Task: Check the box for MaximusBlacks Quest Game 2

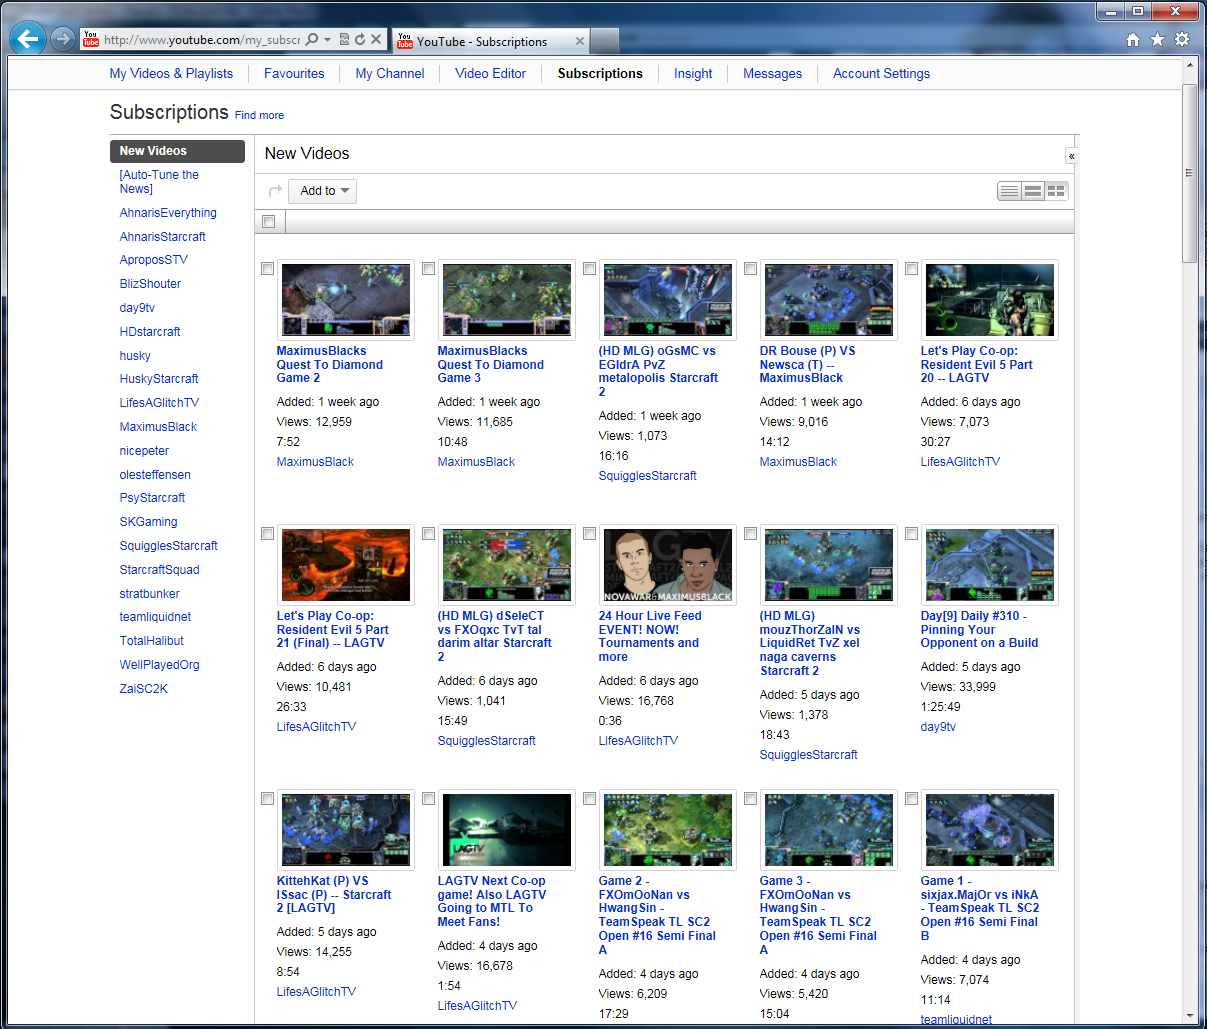Action: pos(267,269)
